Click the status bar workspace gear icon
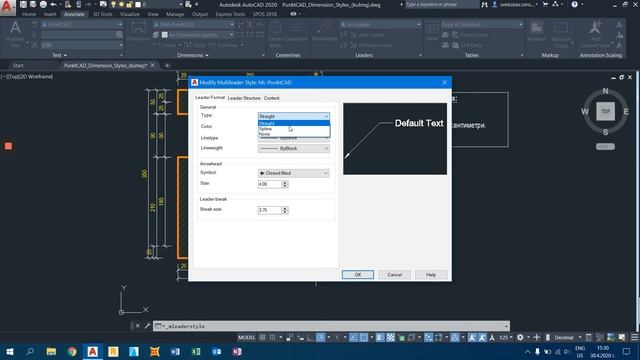This screenshot has width=640, height=360. point(520,338)
